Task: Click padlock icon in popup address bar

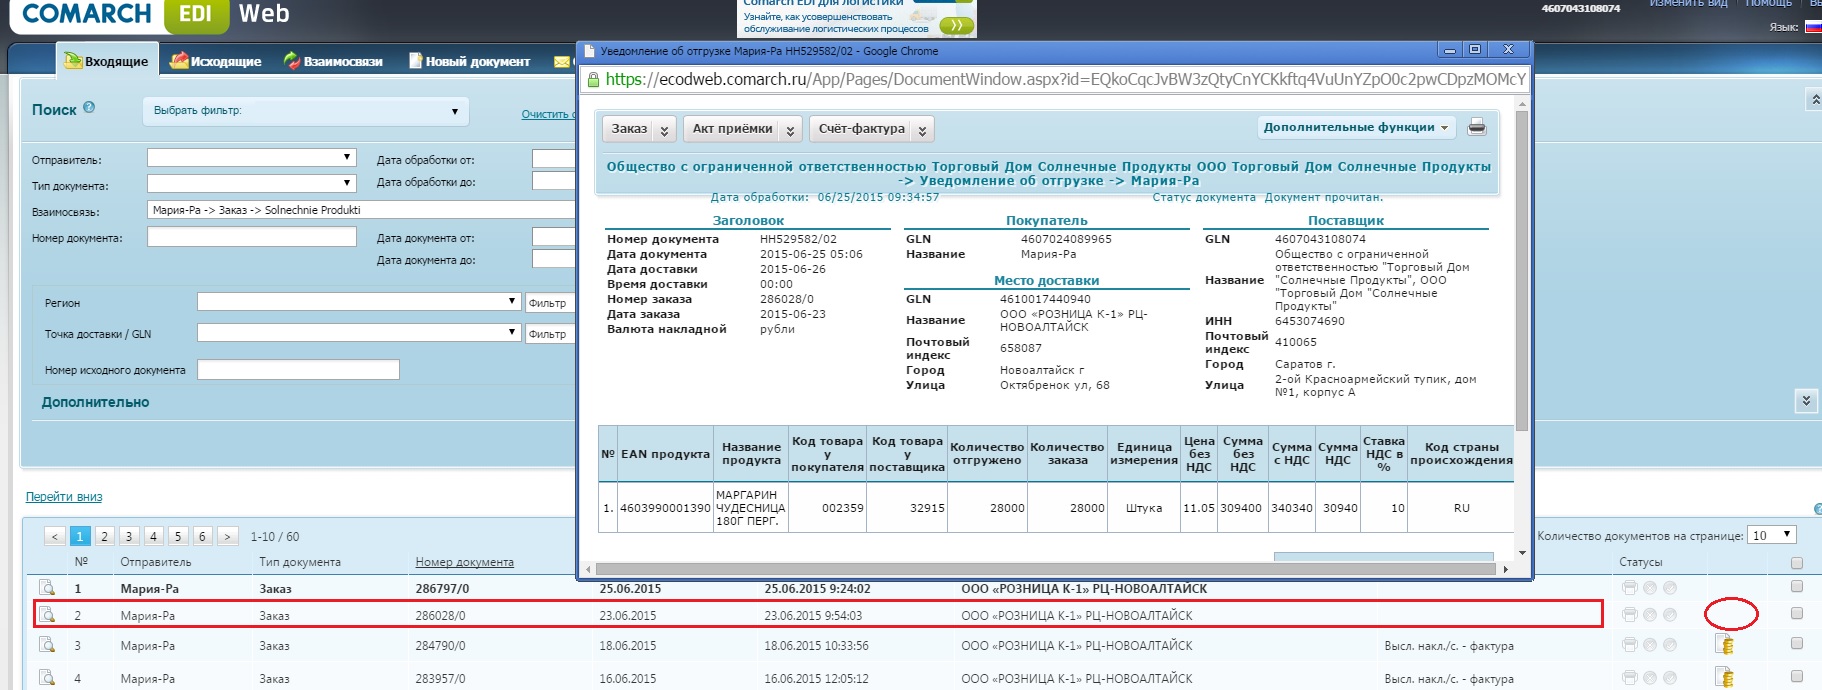Action: coord(593,80)
